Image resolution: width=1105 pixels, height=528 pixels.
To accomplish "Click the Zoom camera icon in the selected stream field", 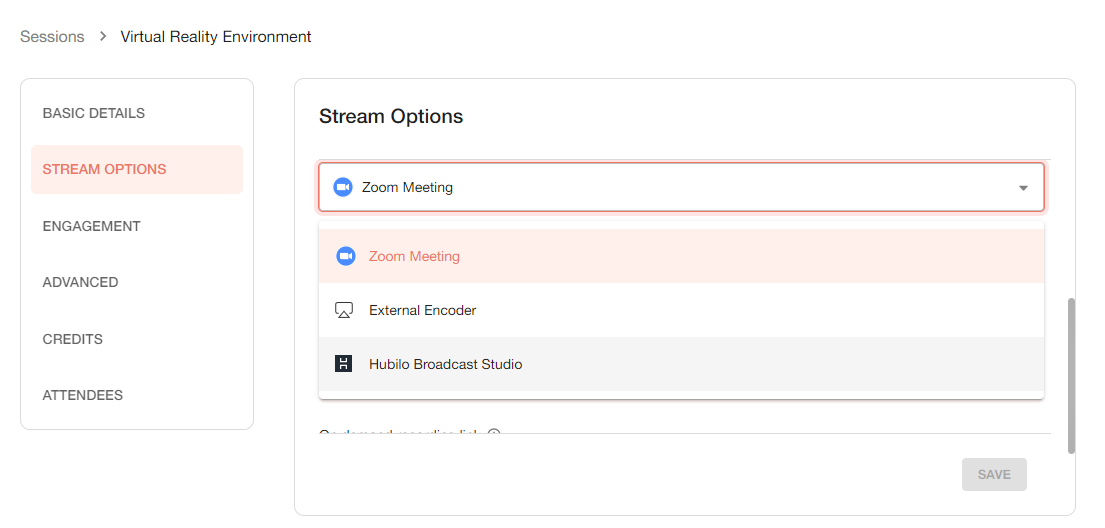I will click(x=343, y=187).
